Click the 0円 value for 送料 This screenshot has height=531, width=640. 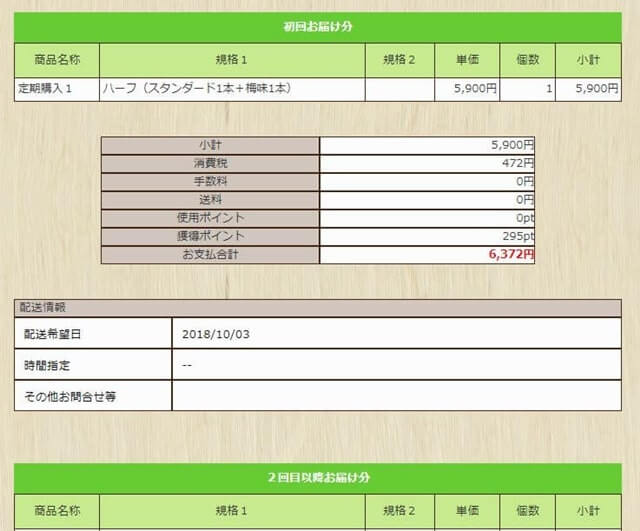pos(427,200)
